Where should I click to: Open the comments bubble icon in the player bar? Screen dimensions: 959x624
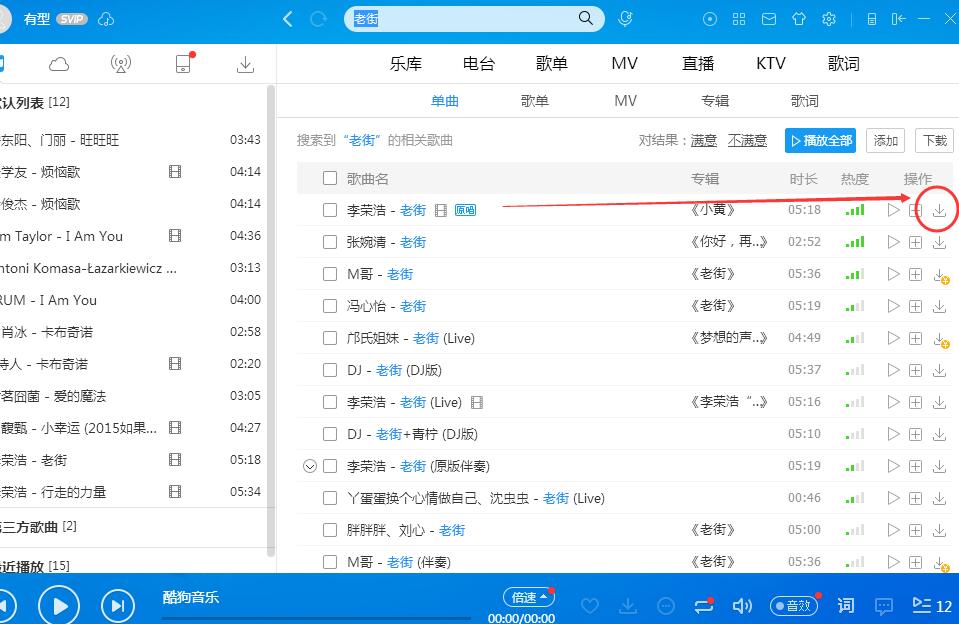click(x=884, y=606)
